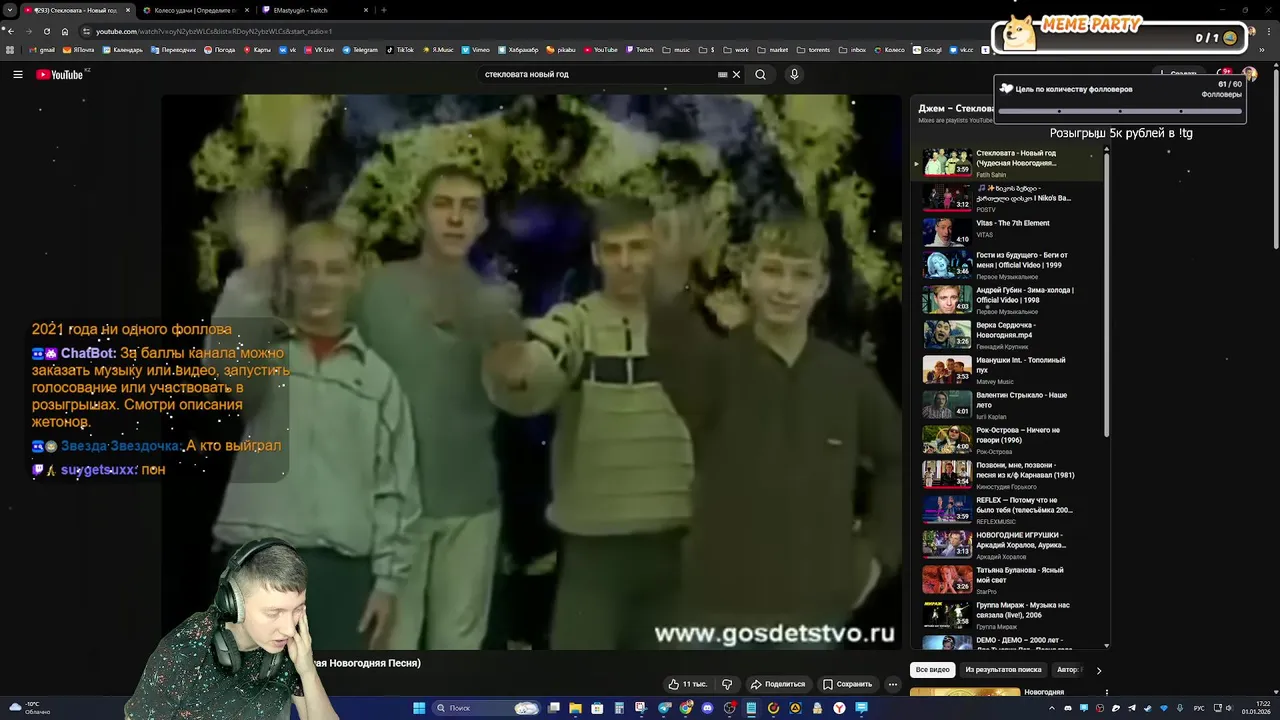Go back in browser history

(x=10, y=31)
